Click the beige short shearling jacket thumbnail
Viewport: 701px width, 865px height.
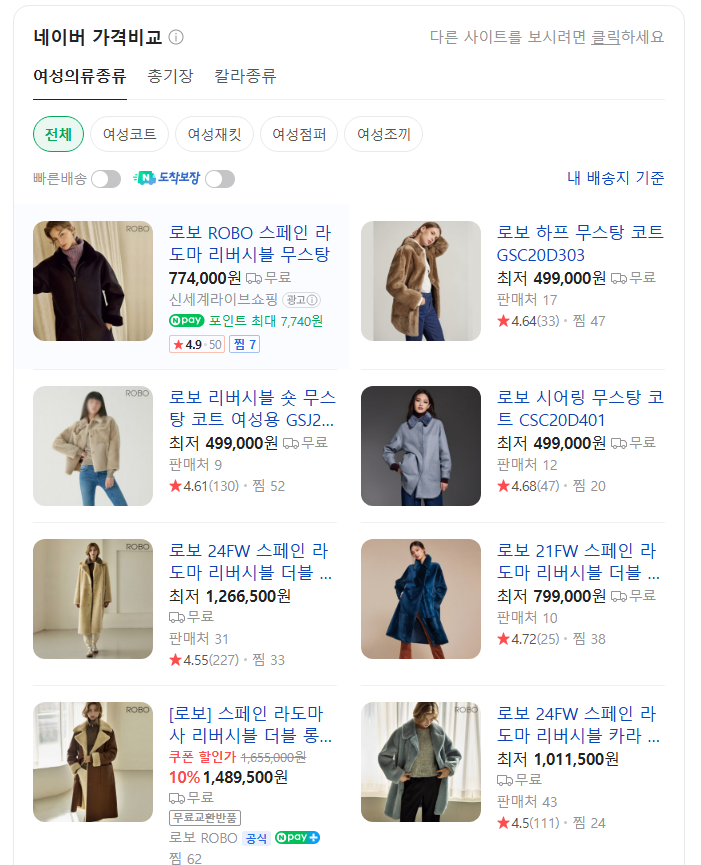point(93,446)
